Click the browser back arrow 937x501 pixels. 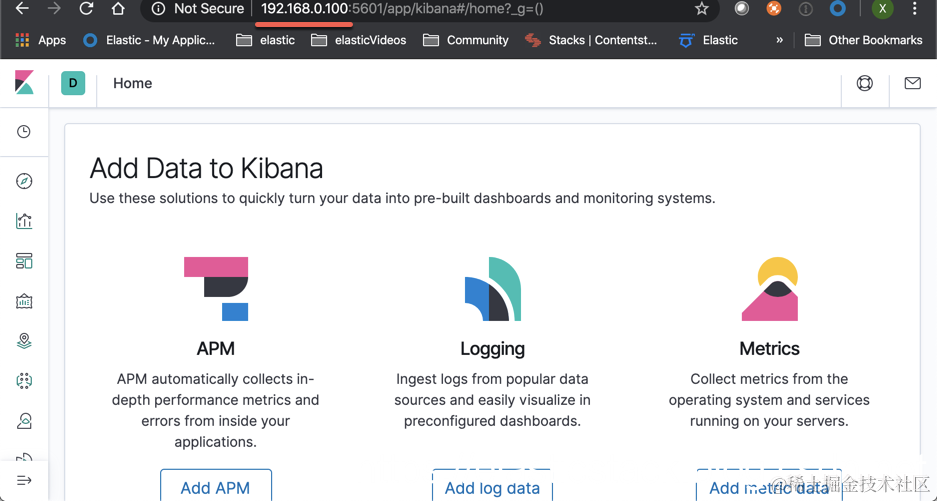[x=22, y=8]
